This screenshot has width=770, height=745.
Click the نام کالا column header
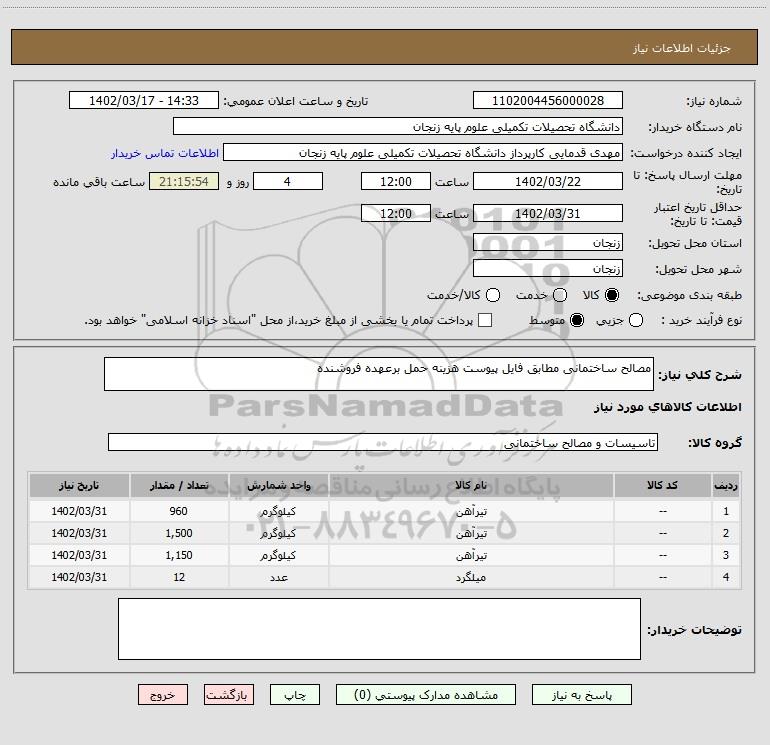[x=471, y=486]
